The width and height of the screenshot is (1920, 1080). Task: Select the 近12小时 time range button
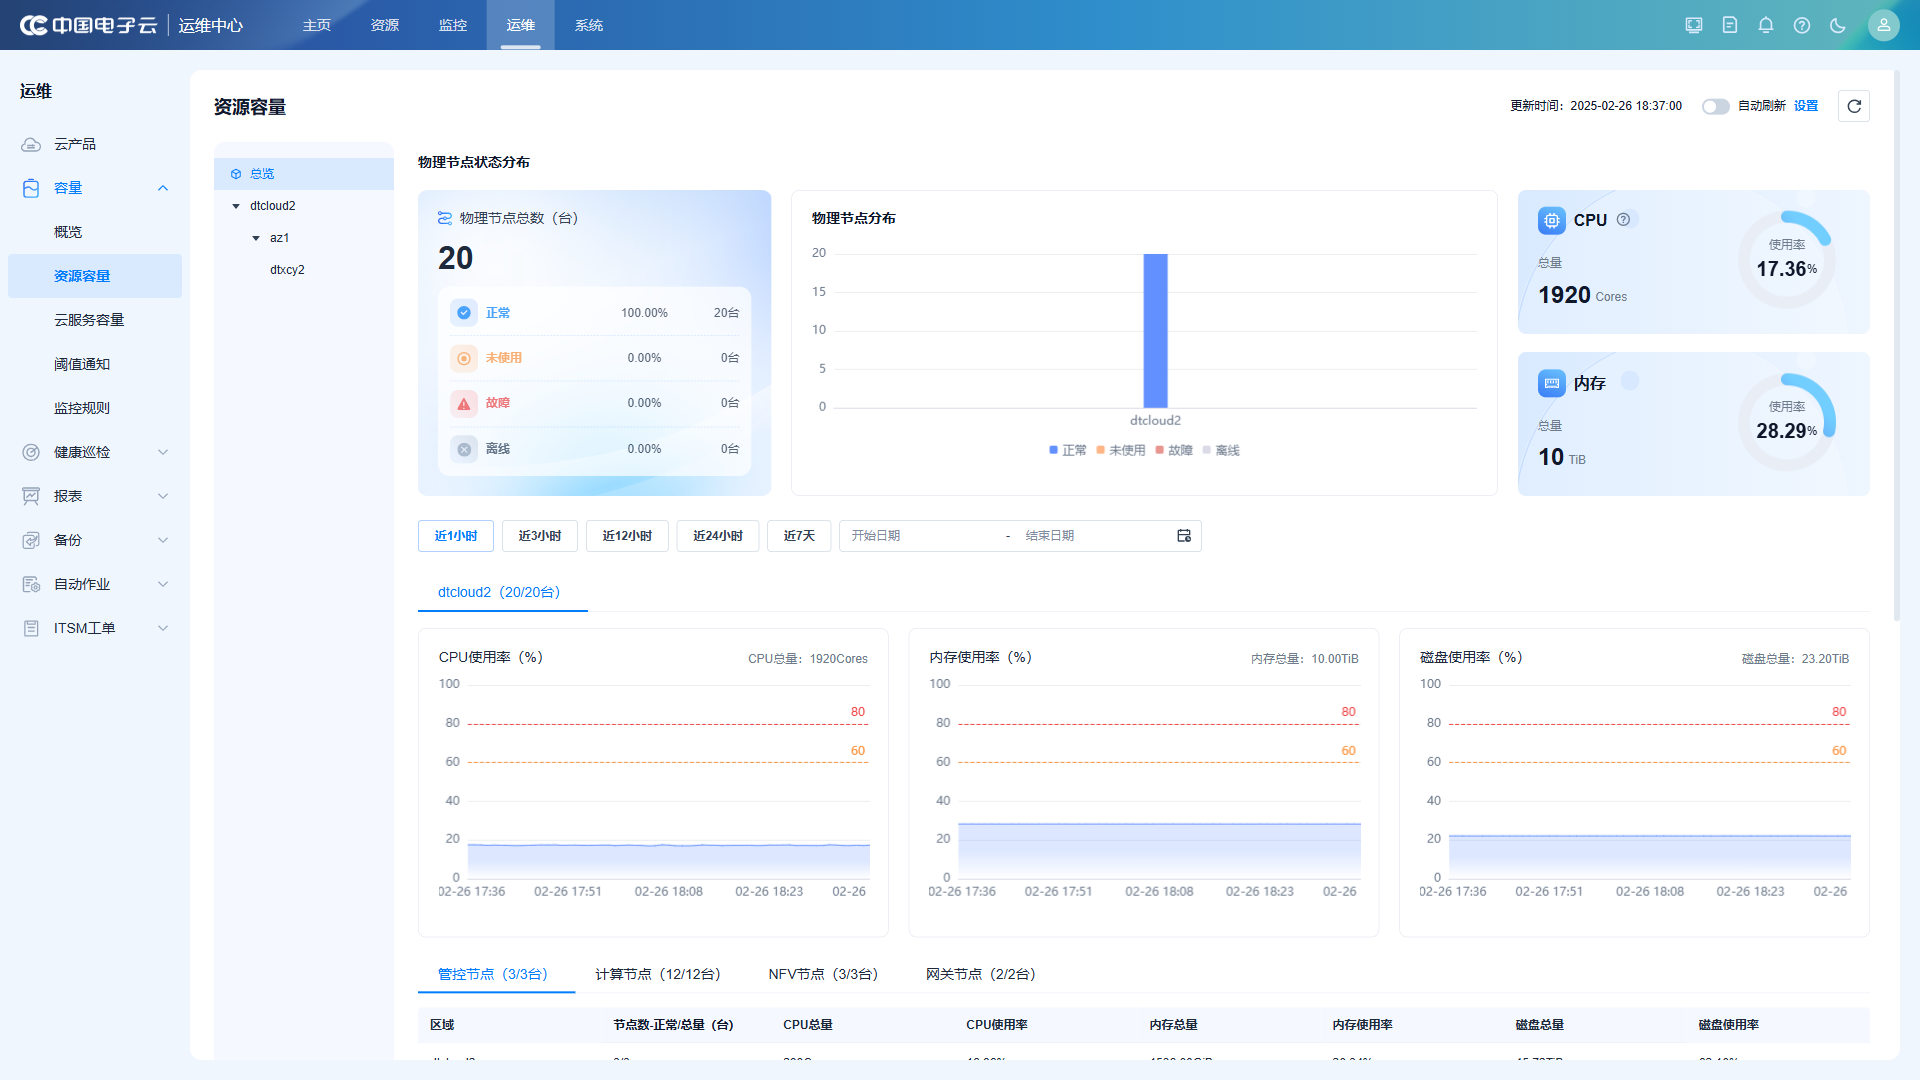(x=627, y=536)
